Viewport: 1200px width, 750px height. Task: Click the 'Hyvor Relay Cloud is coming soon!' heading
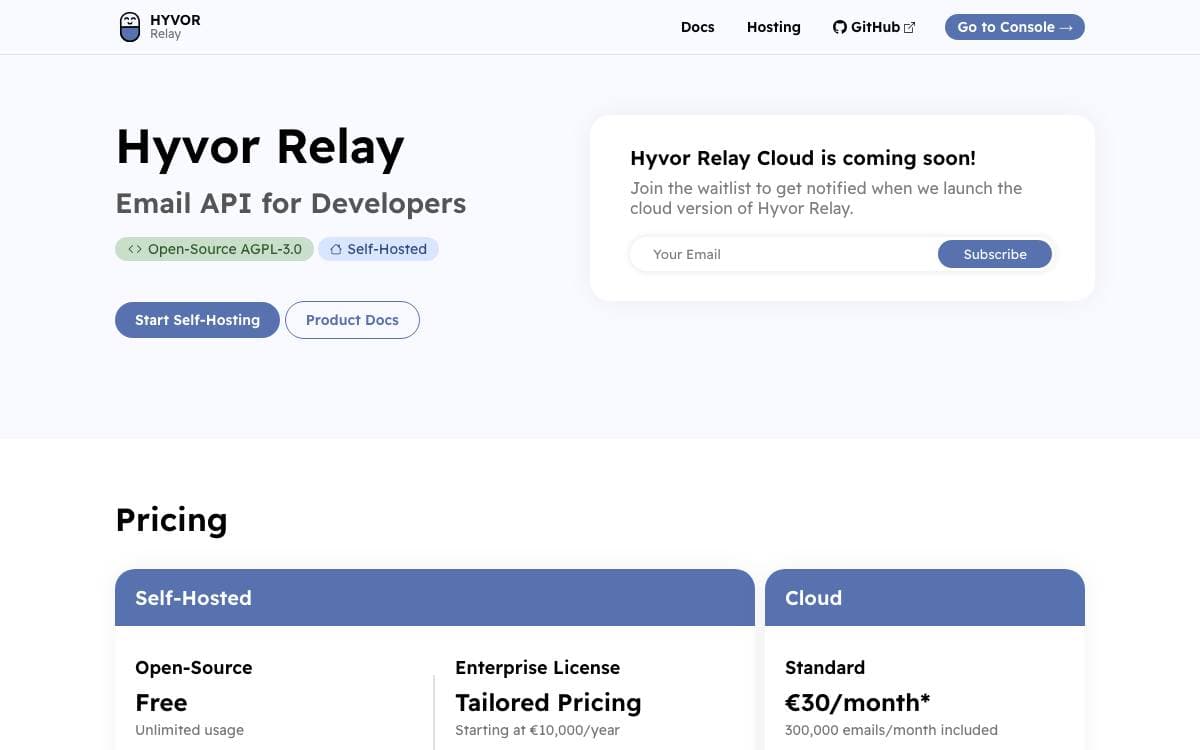click(x=803, y=158)
